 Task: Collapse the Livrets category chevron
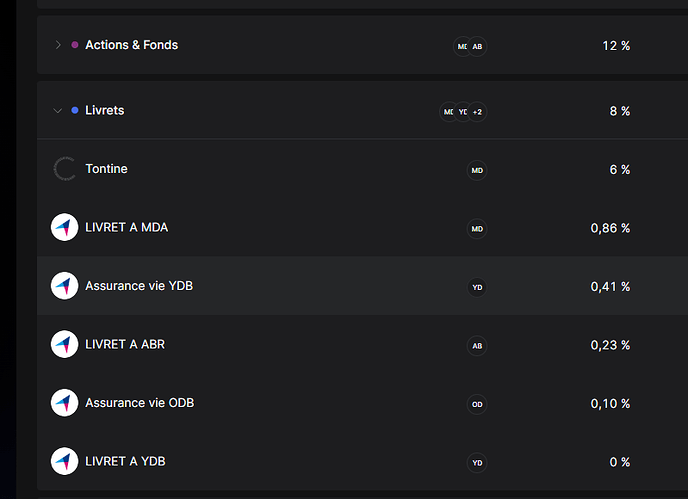(x=57, y=111)
